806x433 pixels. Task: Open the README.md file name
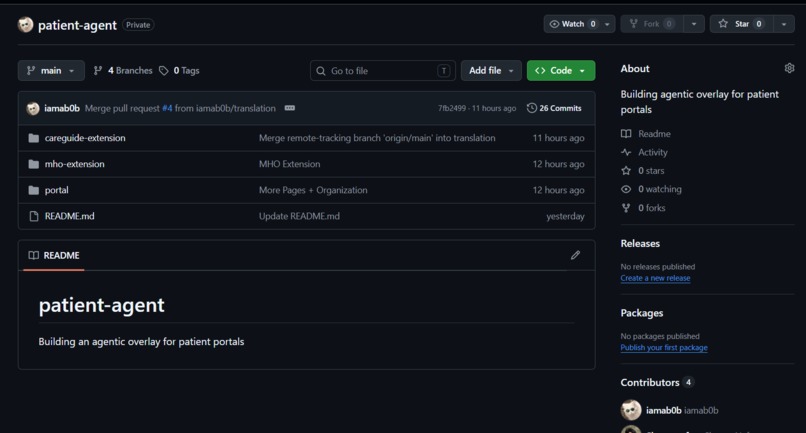(x=69, y=216)
